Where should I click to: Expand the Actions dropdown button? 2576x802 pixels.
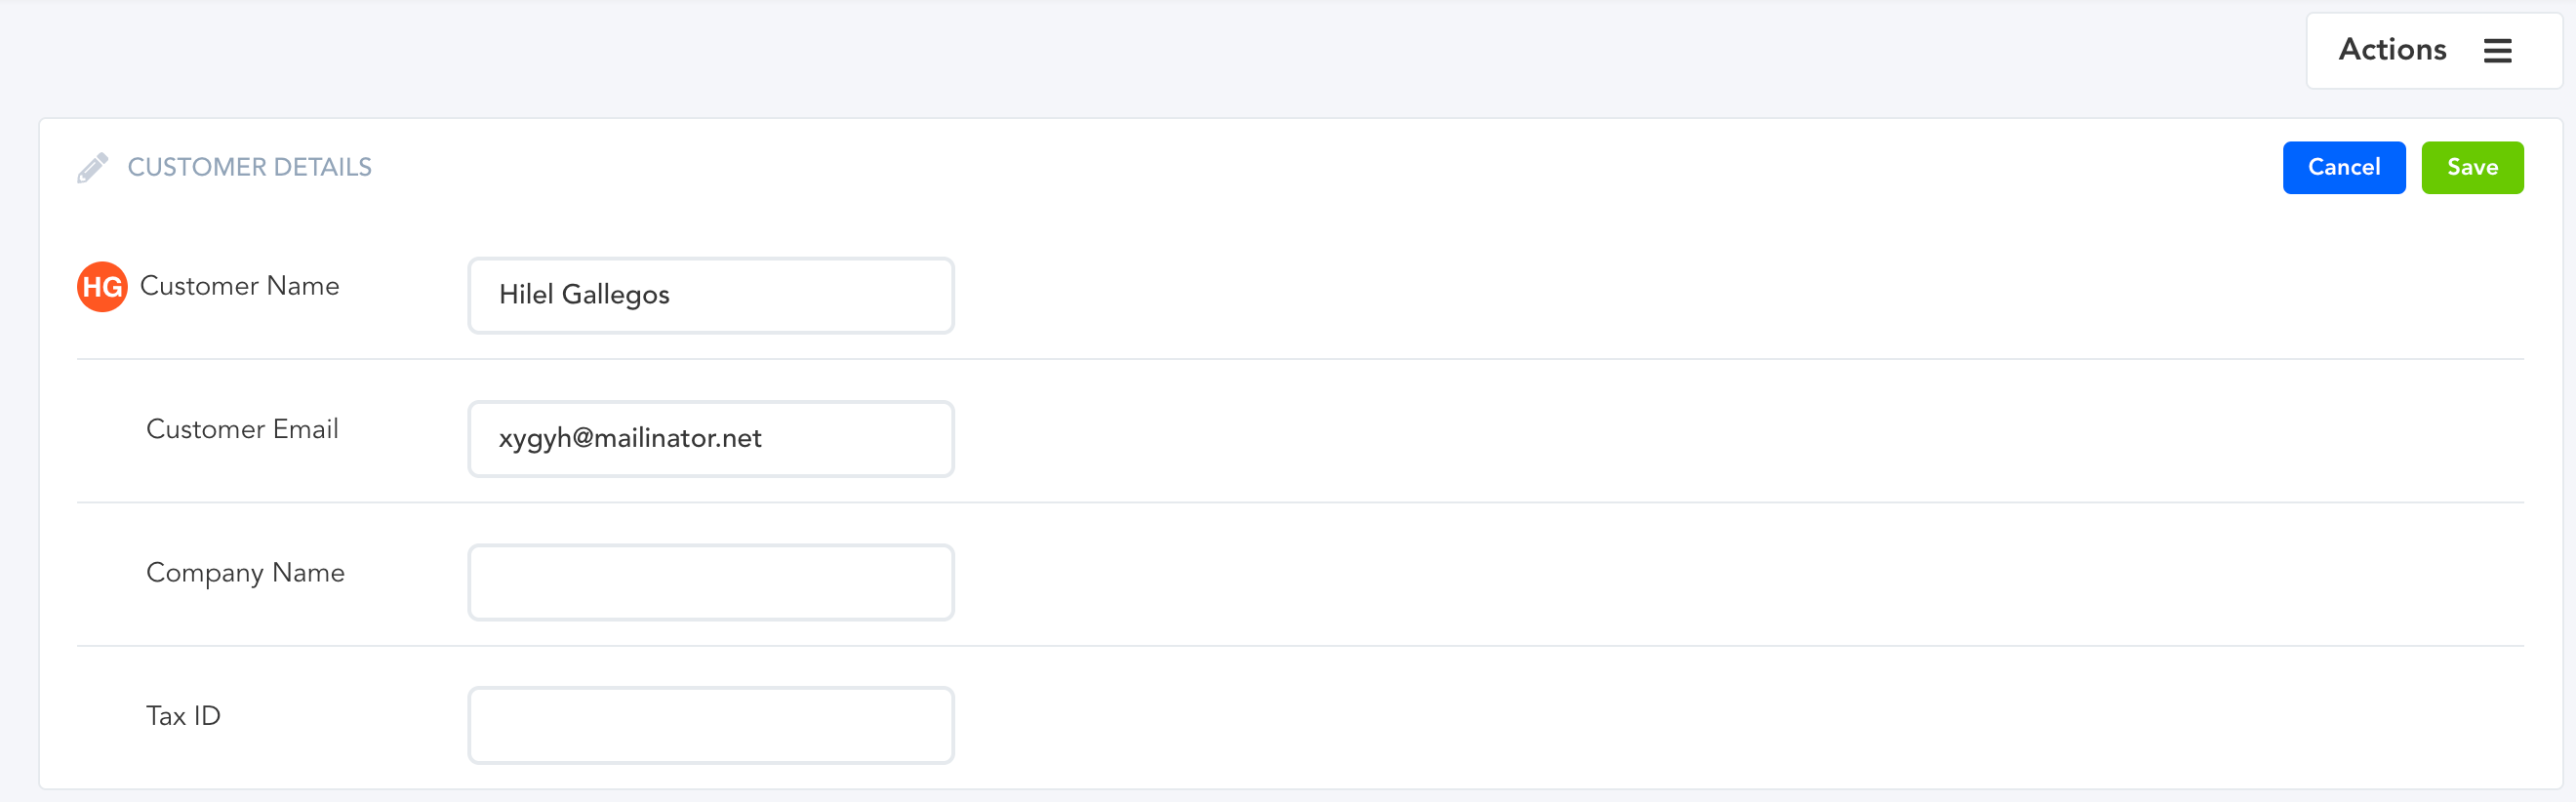(x=2433, y=50)
